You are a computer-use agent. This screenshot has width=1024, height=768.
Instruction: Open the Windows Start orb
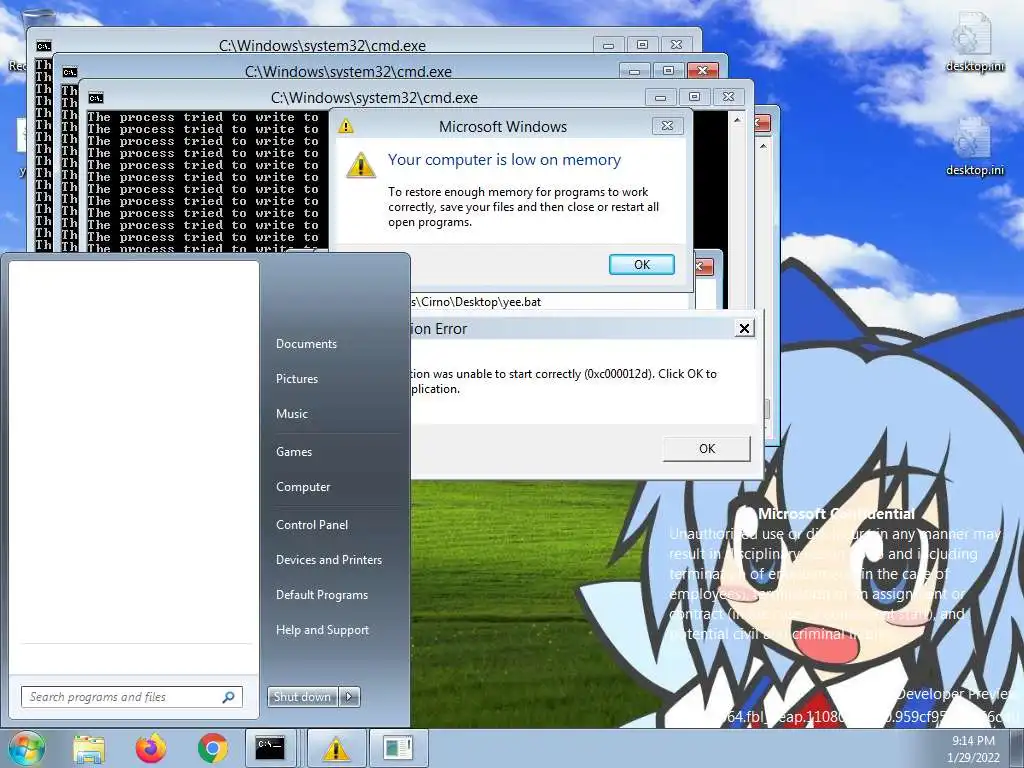pos(26,748)
